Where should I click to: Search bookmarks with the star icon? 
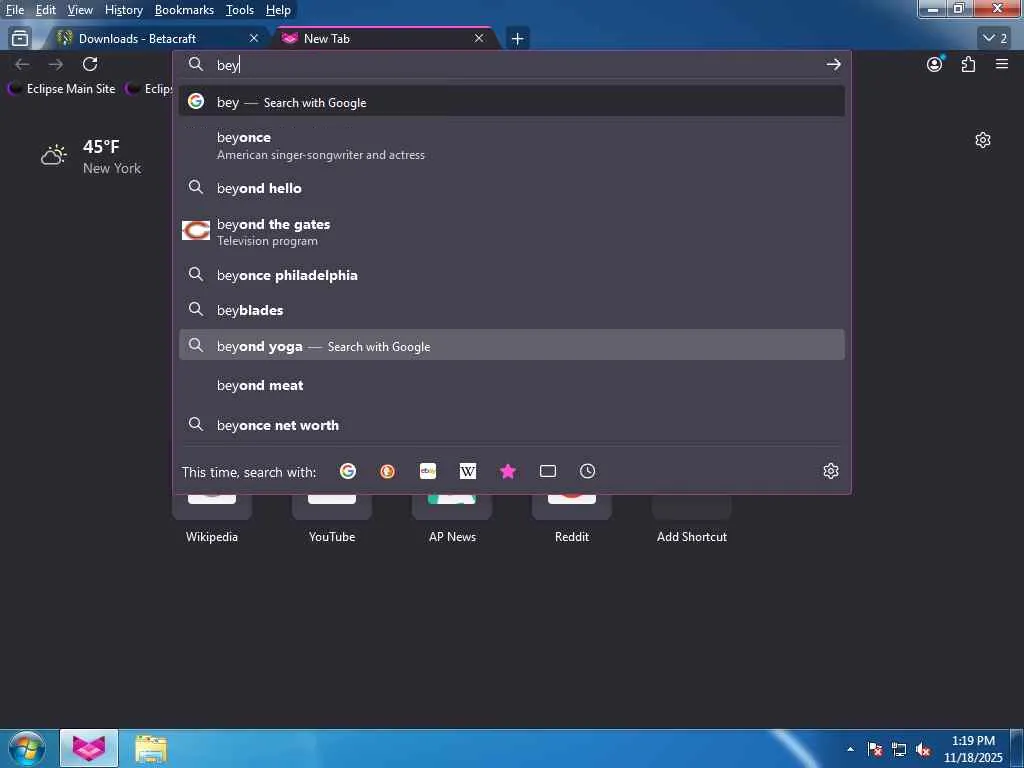point(507,471)
